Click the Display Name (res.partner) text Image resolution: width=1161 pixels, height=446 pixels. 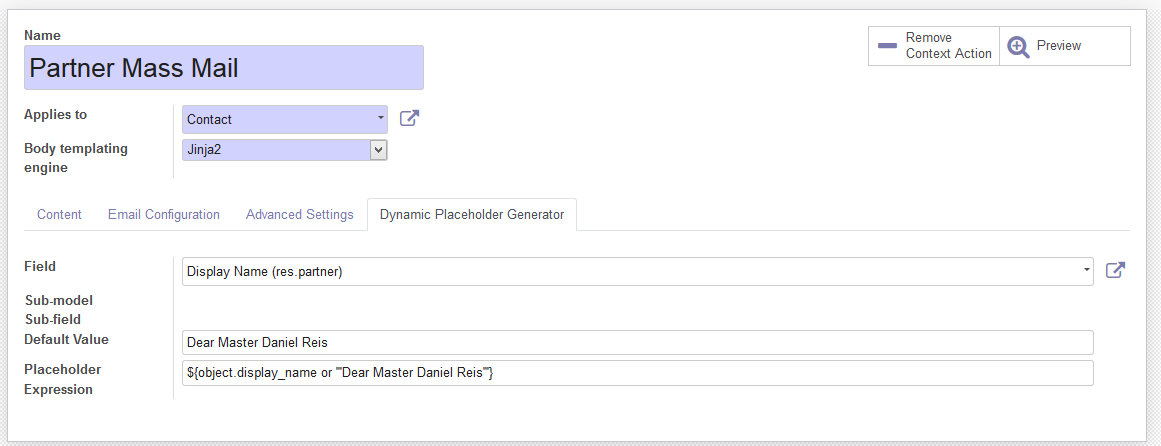coord(265,271)
